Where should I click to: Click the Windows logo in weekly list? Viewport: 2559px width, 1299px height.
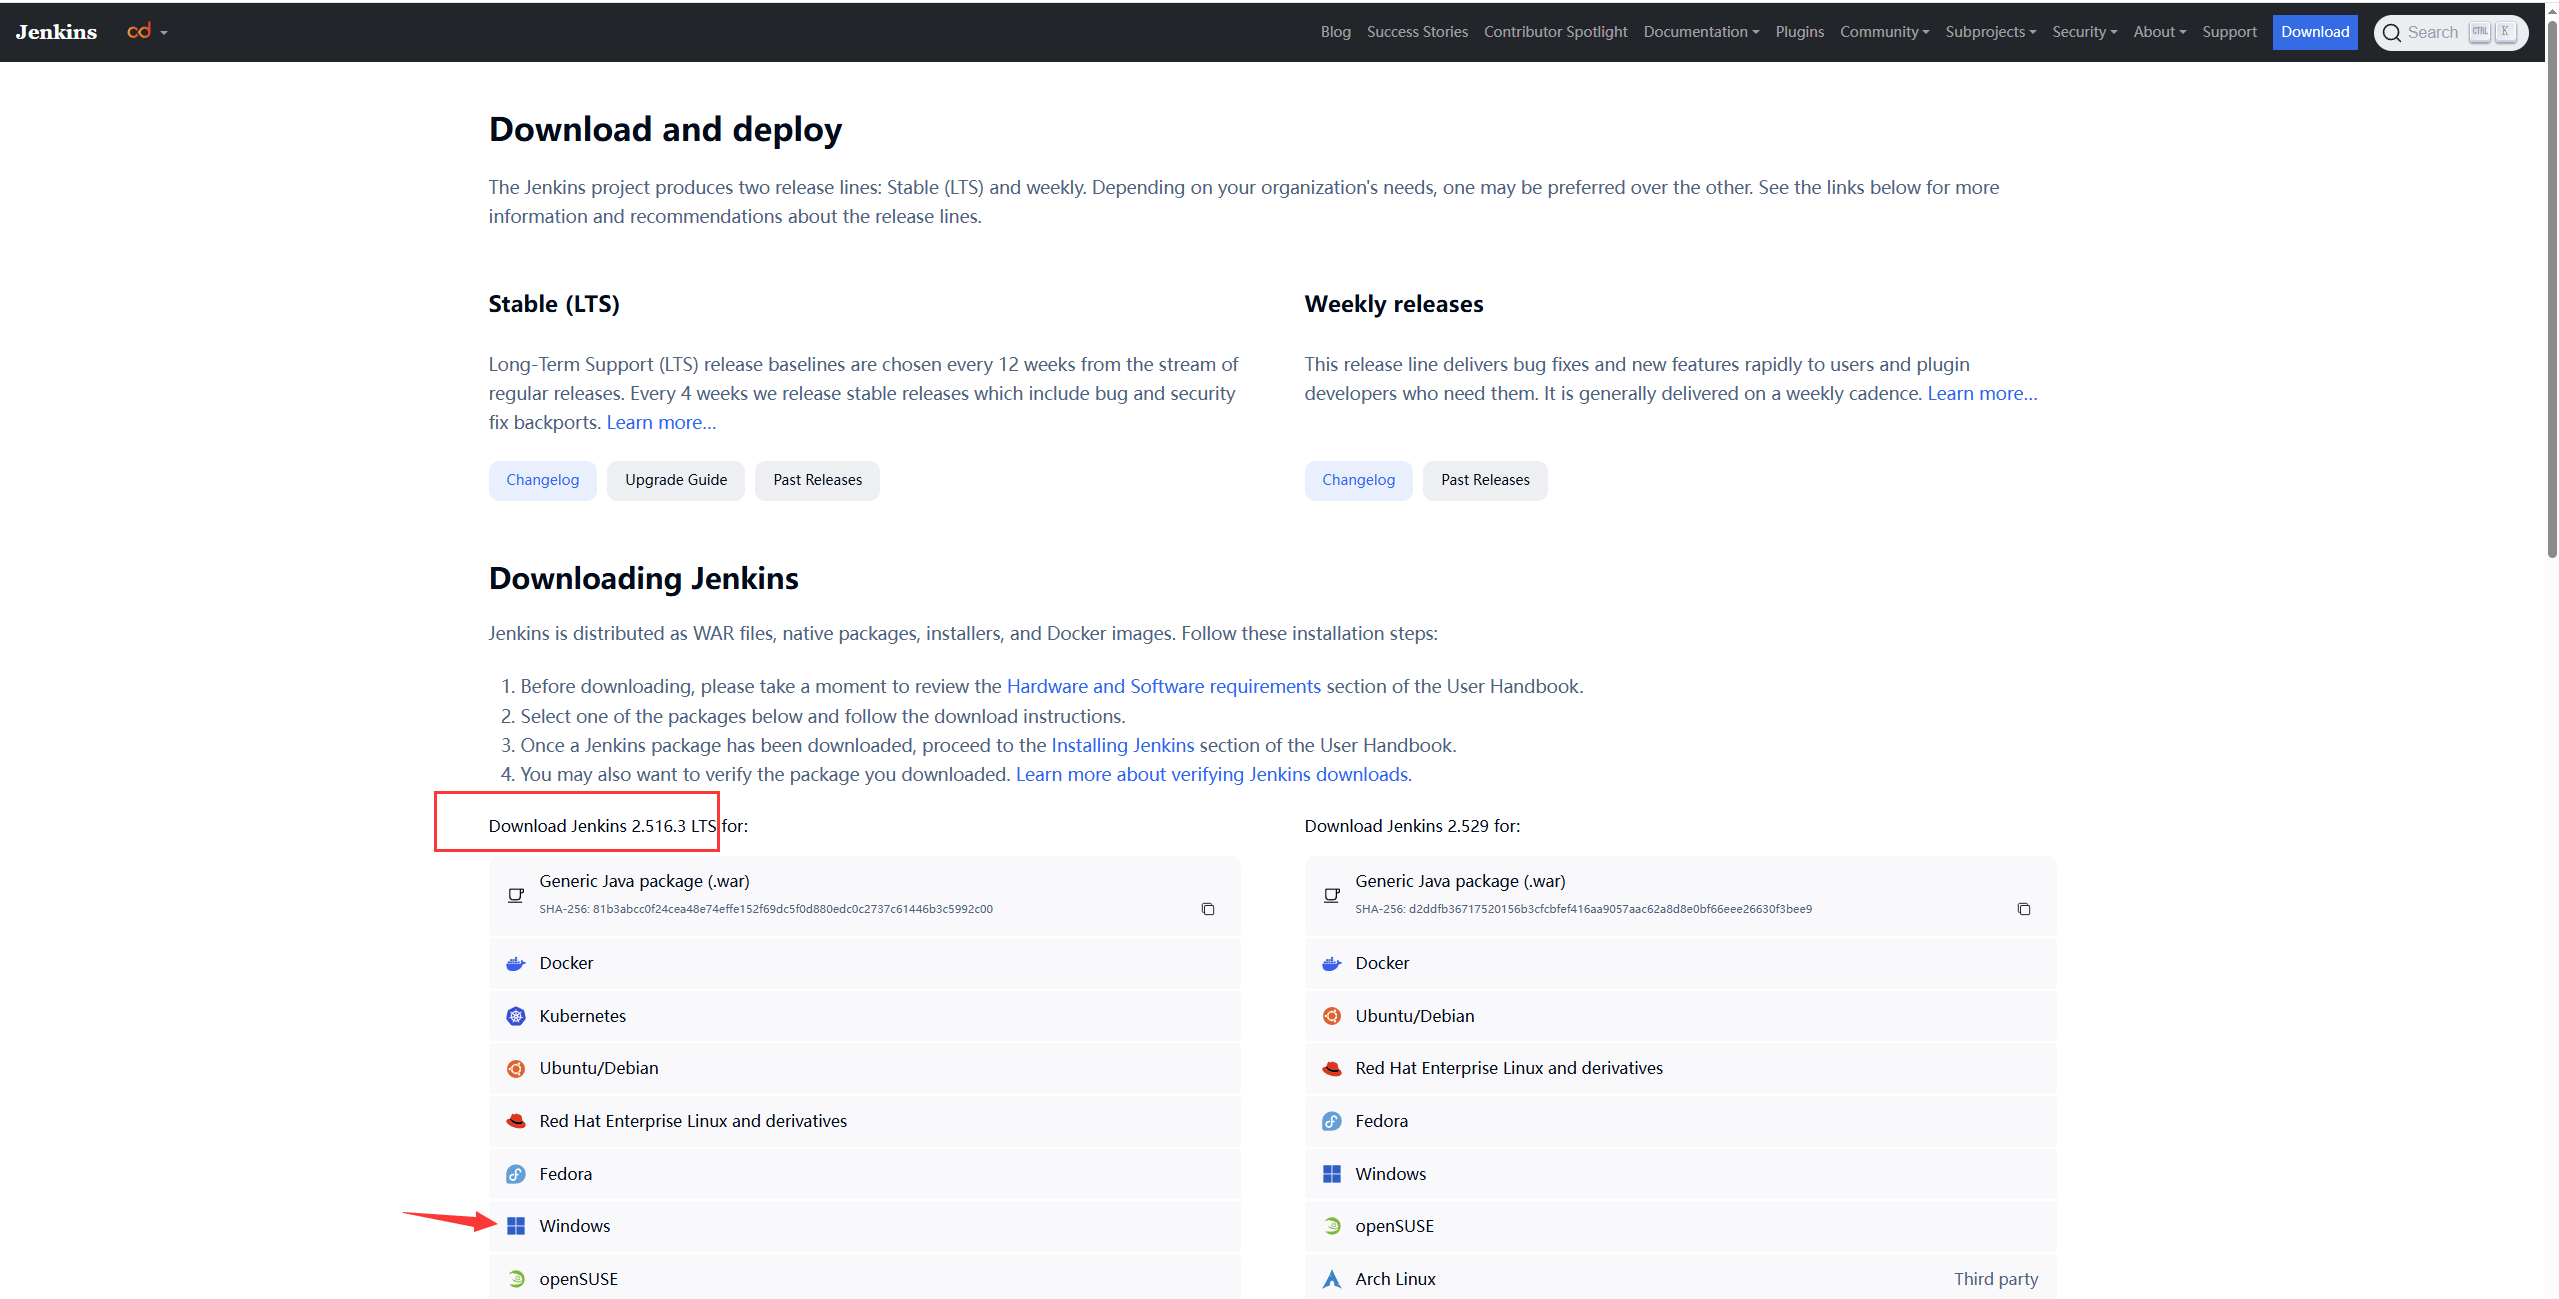click(x=1332, y=1174)
